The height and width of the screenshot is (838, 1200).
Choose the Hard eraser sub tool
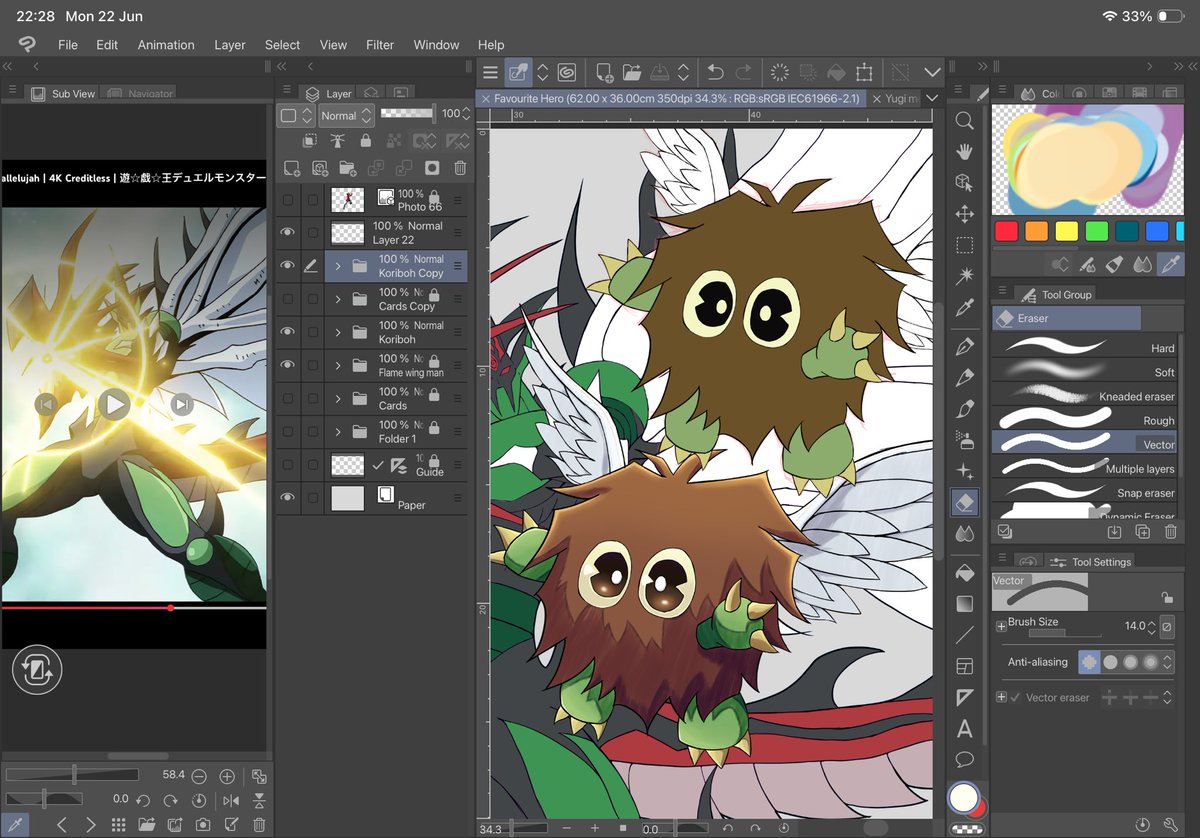click(x=1085, y=347)
